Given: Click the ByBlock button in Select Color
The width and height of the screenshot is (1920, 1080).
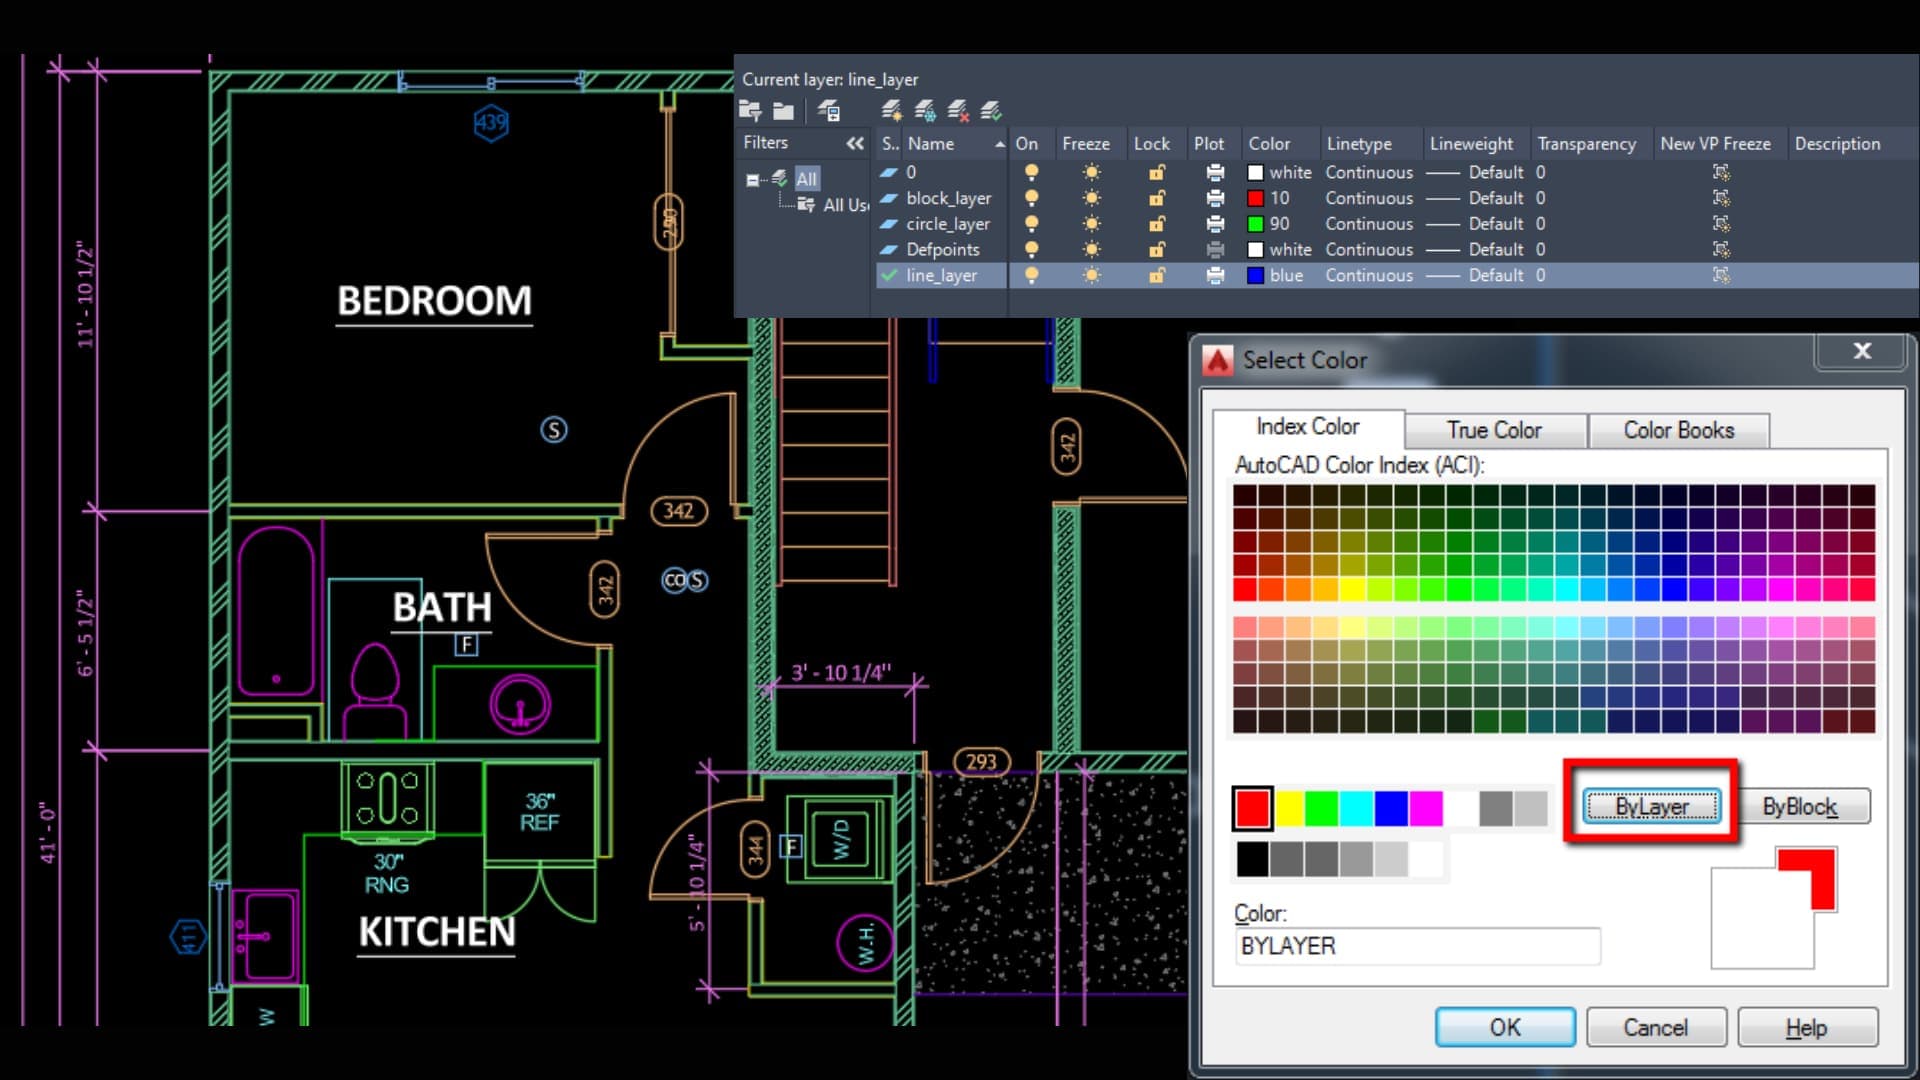Looking at the screenshot, I should coord(1800,806).
